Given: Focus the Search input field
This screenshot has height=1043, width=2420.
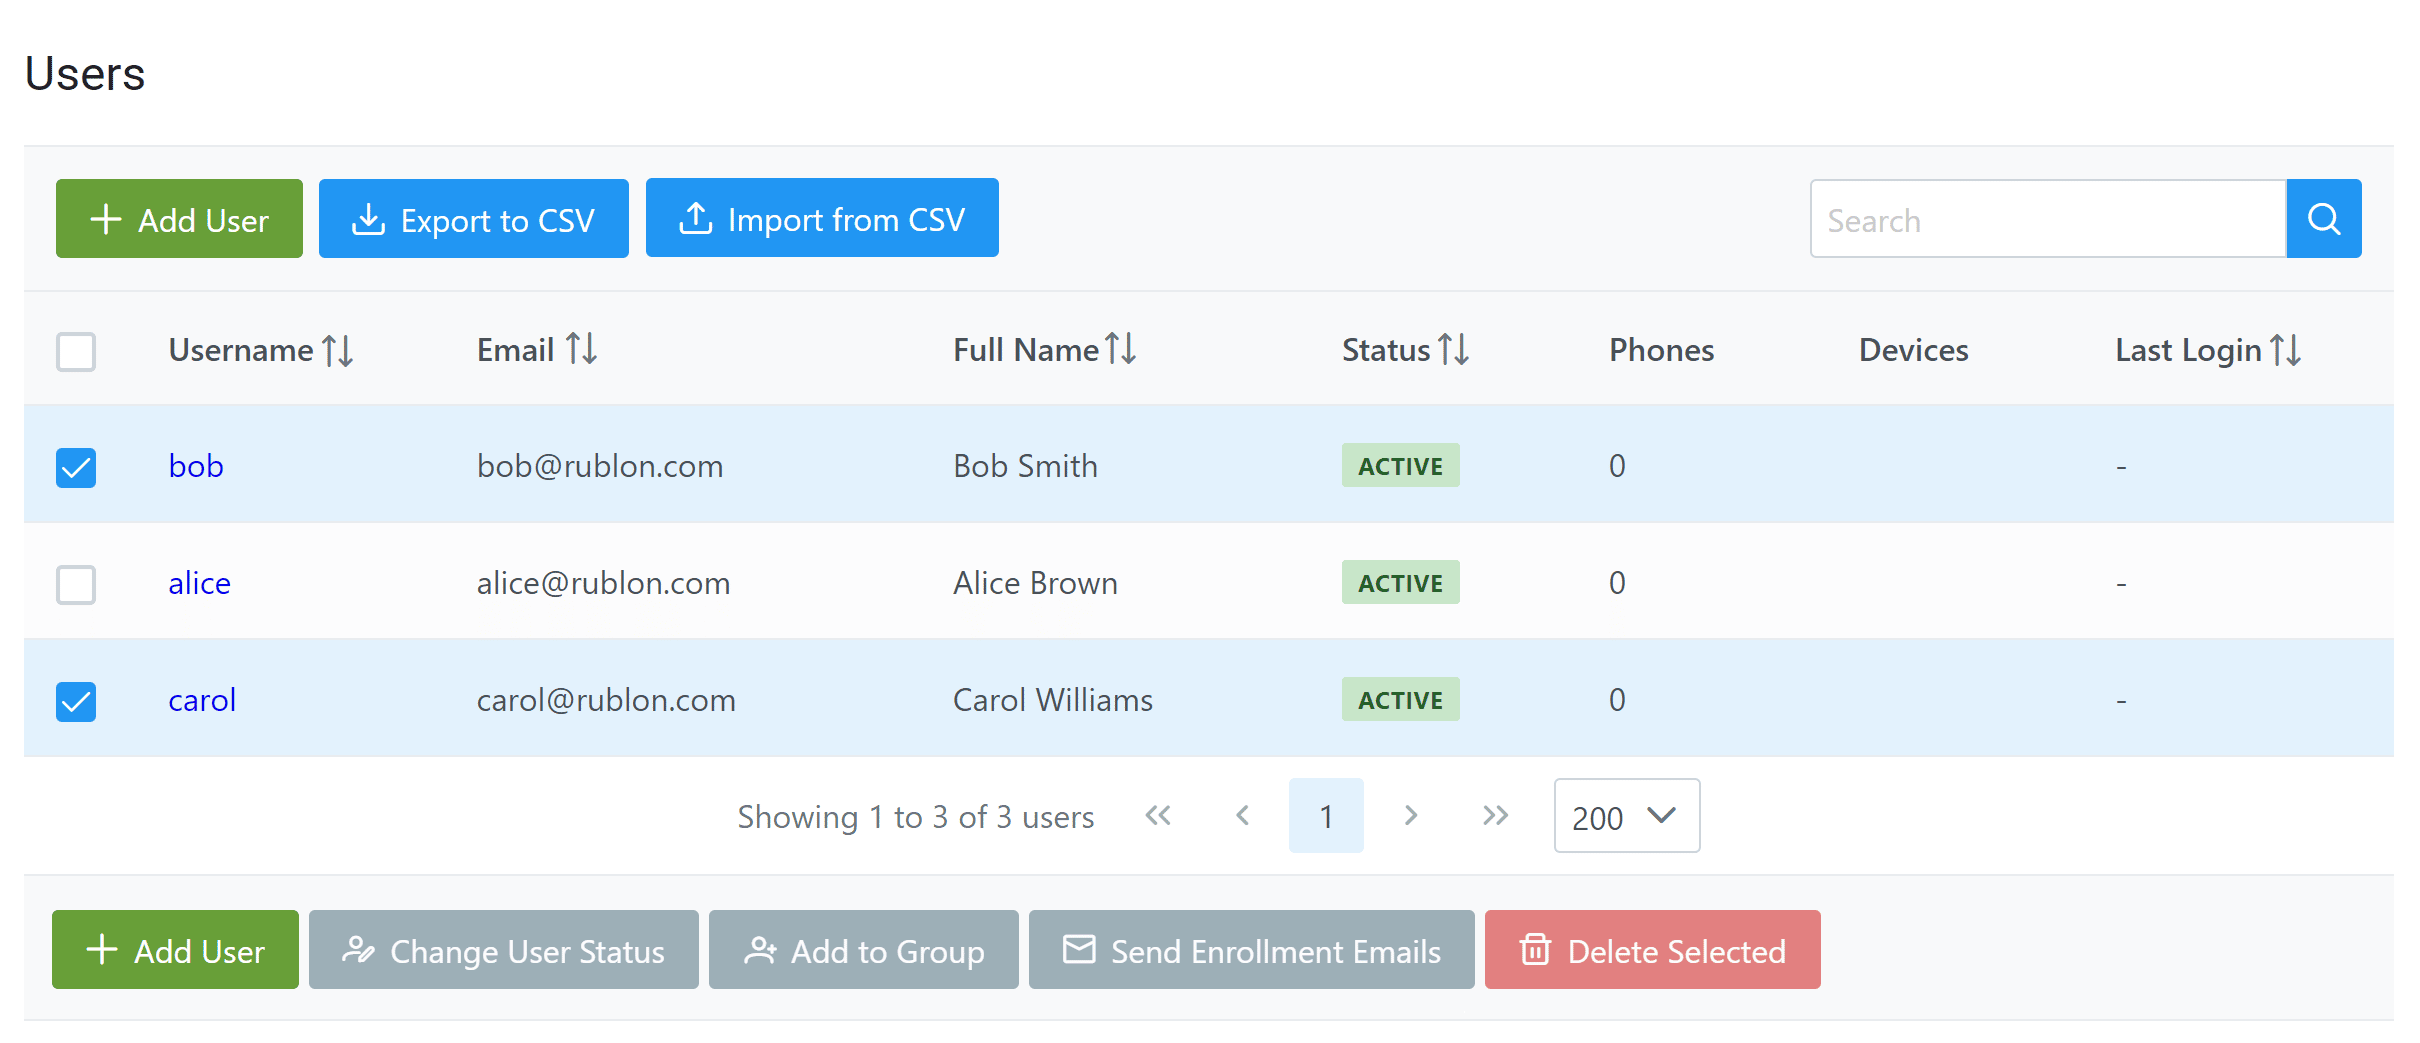Looking at the screenshot, I should [x=2047, y=219].
